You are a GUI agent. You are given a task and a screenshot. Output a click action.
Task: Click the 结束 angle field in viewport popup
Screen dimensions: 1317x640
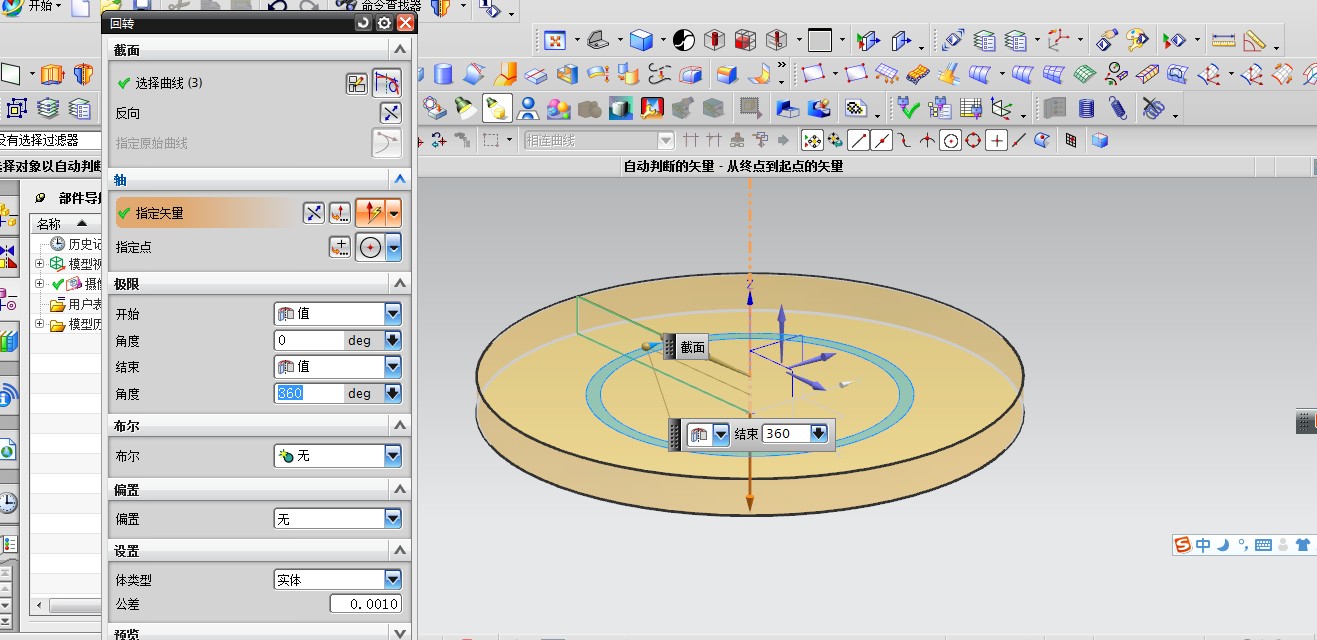point(785,434)
